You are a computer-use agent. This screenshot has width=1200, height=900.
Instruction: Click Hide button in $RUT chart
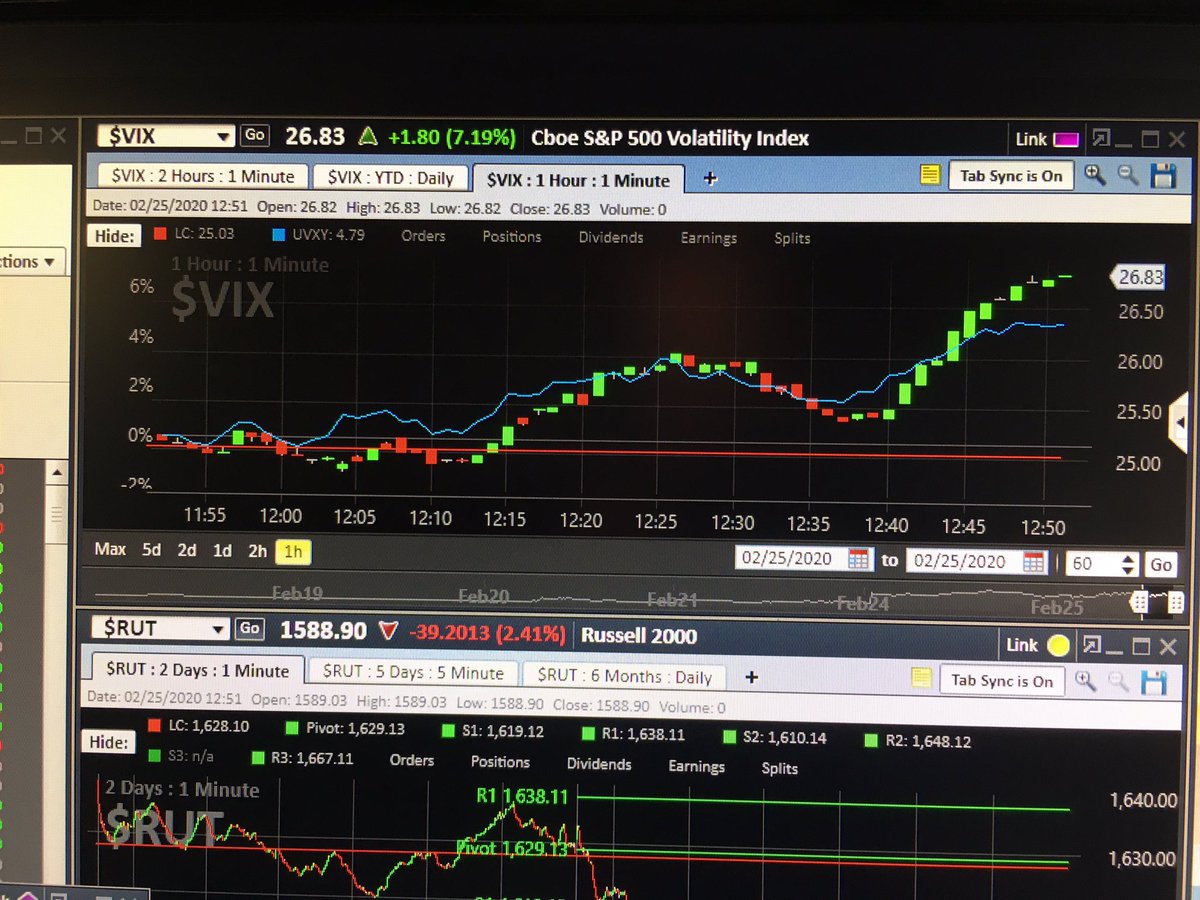coord(109,742)
